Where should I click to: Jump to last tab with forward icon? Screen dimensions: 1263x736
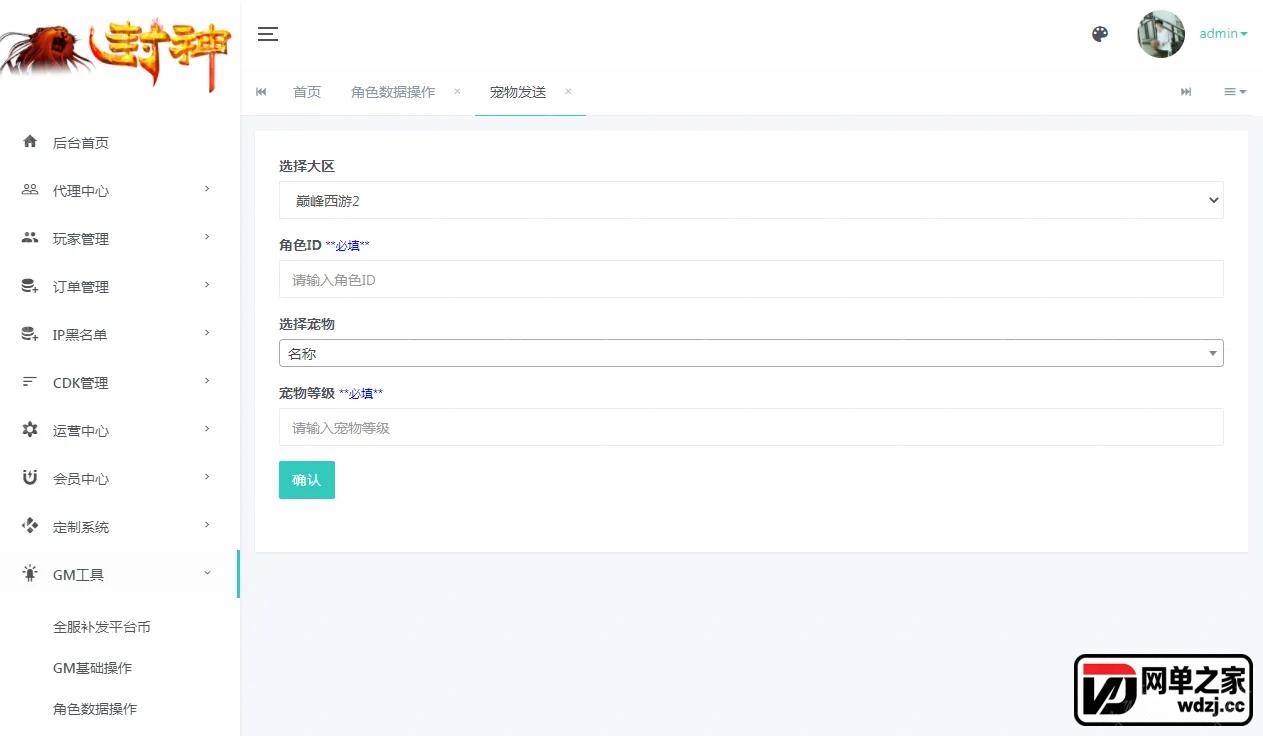(1186, 92)
